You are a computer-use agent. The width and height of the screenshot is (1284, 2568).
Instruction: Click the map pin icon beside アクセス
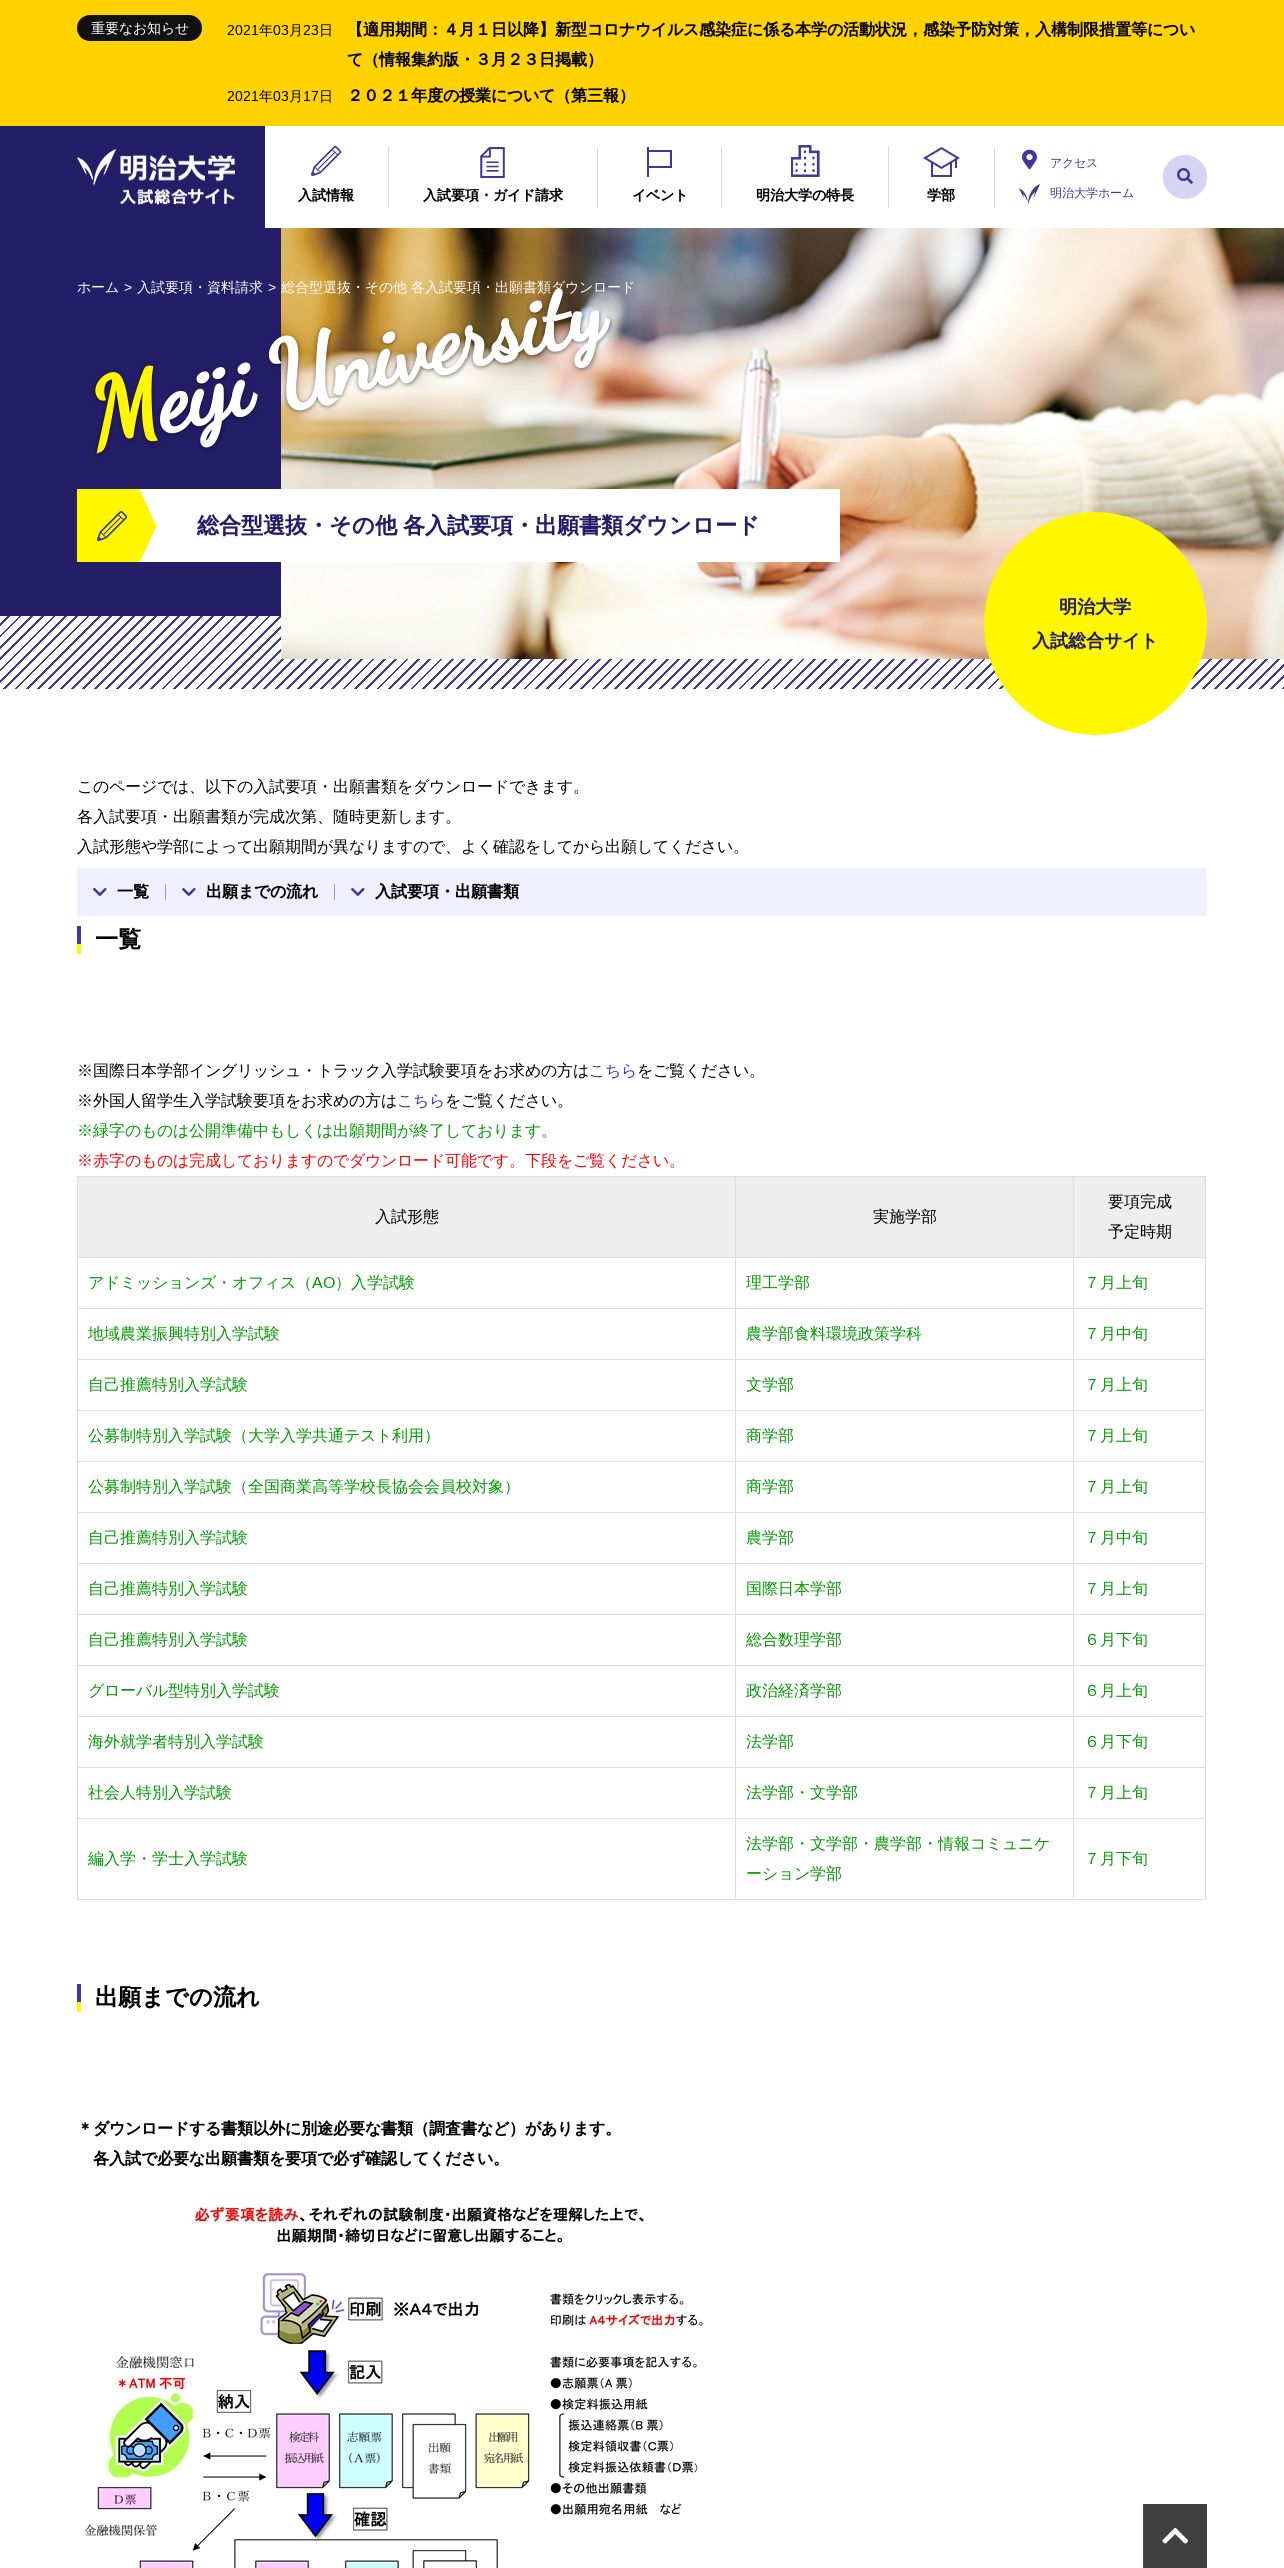click(x=1029, y=160)
